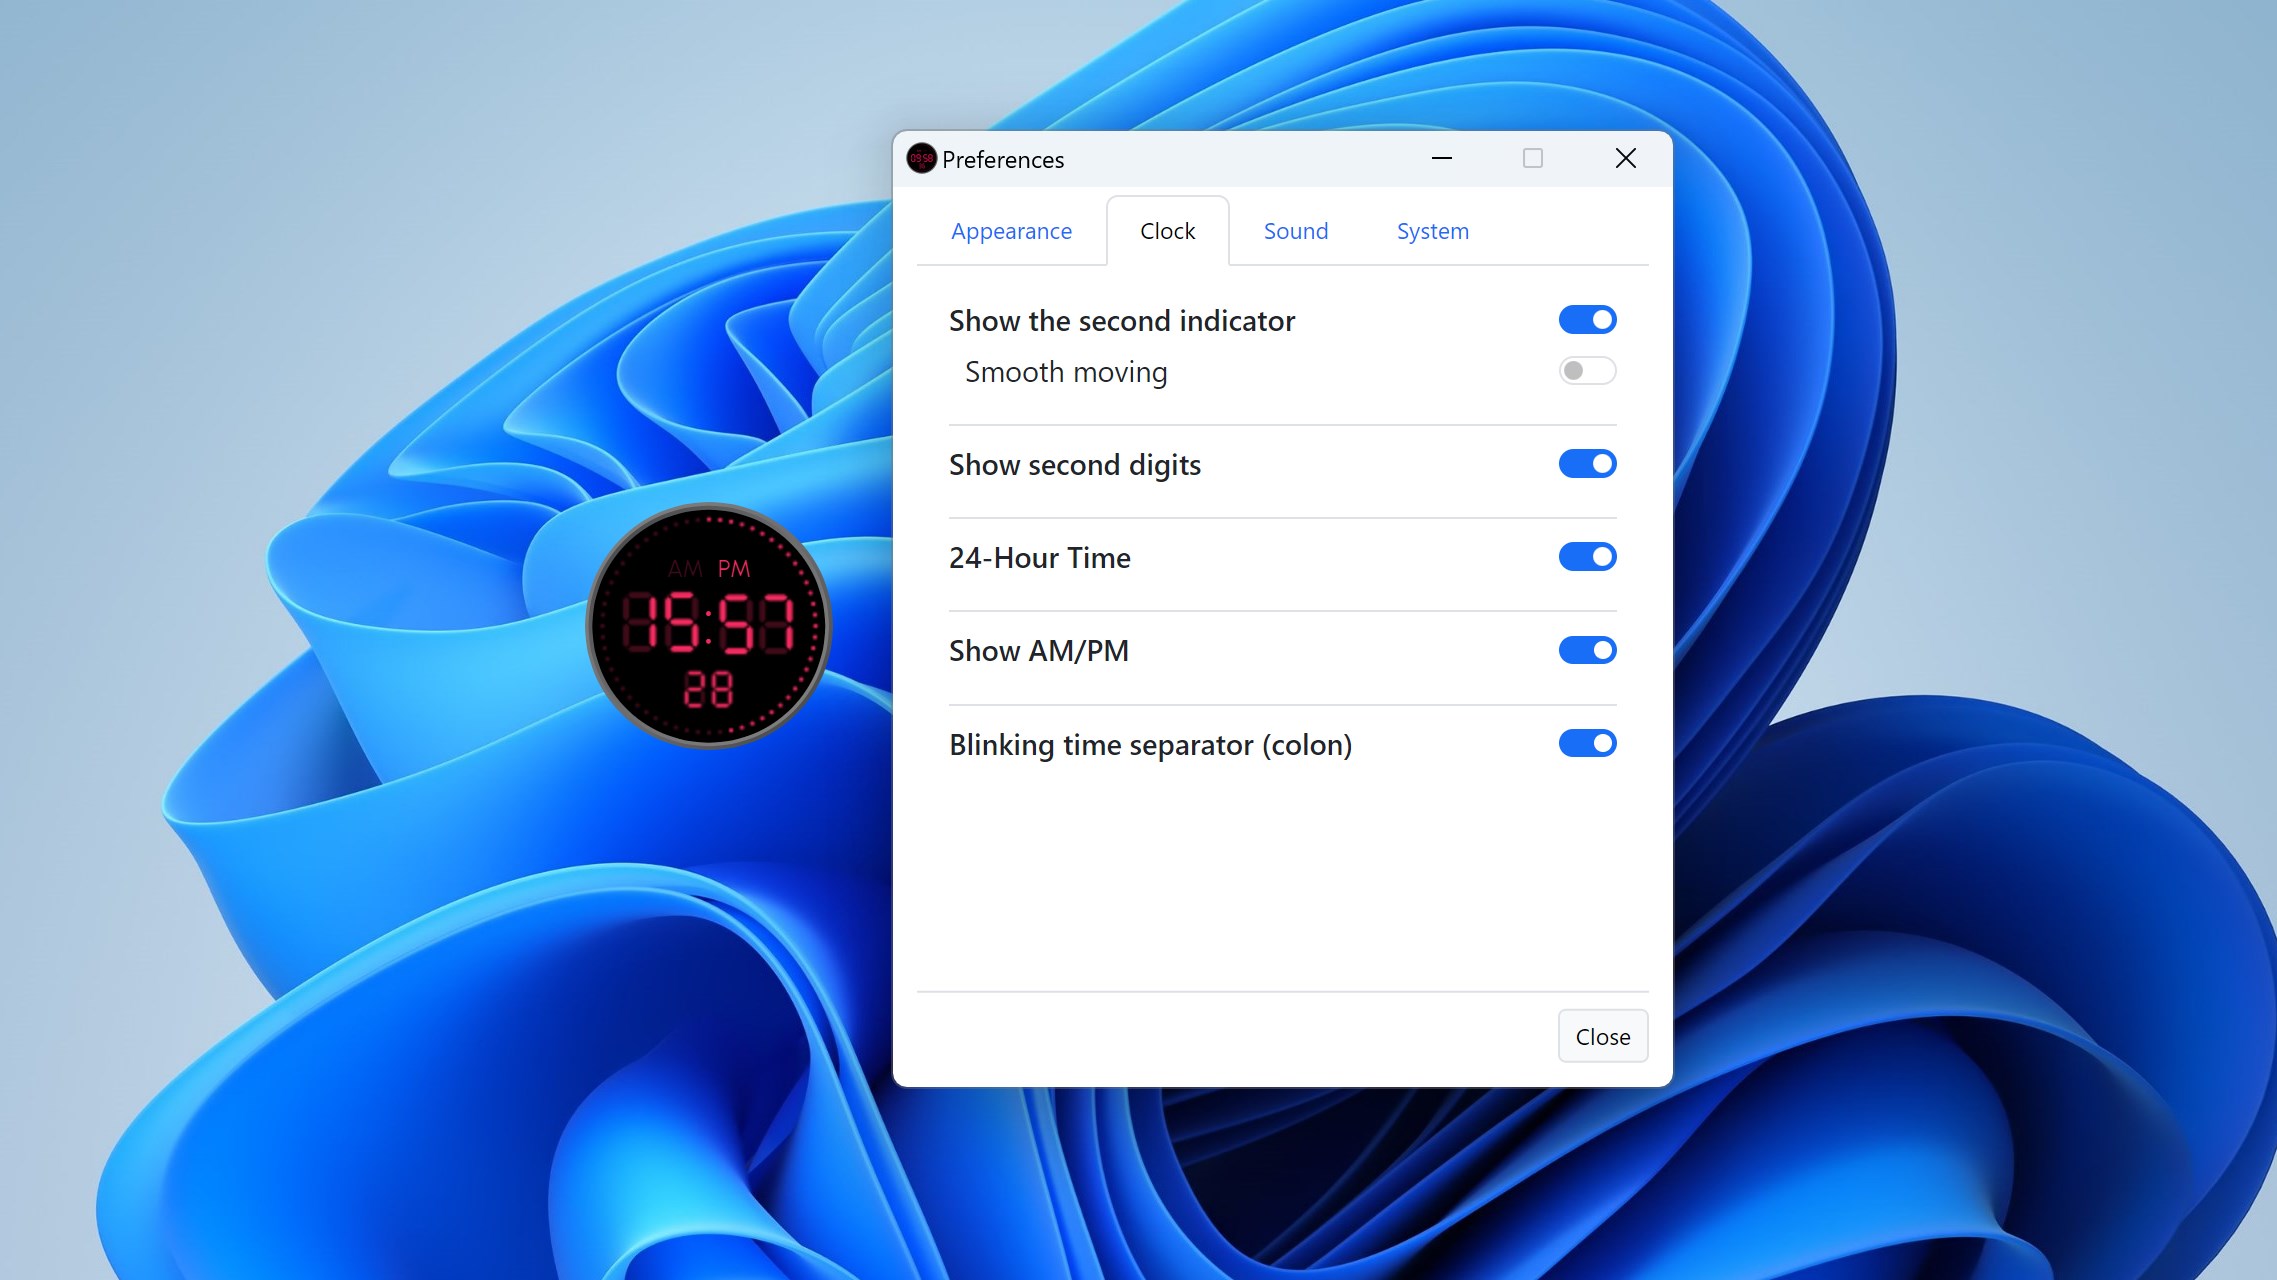Switch to the System tab
The width and height of the screenshot is (2277, 1280).
click(1432, 231)
